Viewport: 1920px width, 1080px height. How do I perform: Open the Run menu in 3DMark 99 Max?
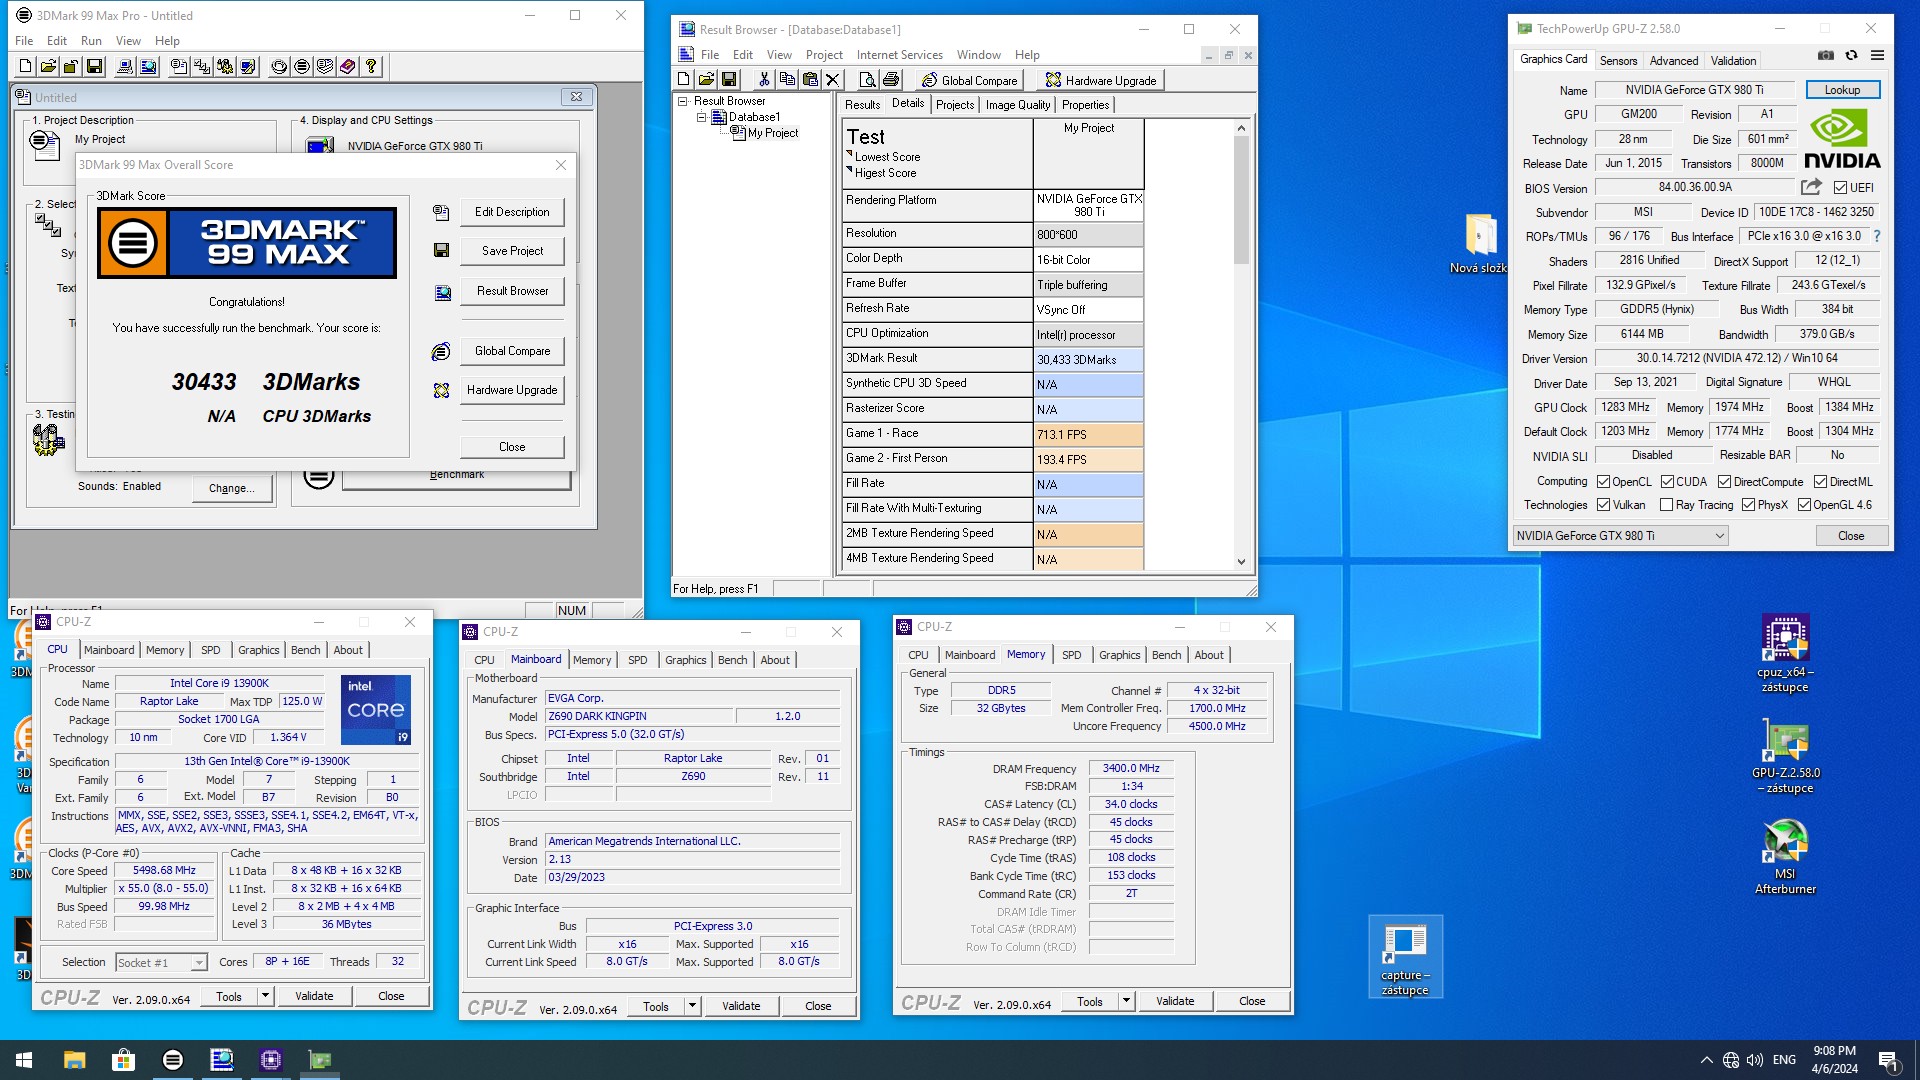pyautogui.click(x=91, y=41)
